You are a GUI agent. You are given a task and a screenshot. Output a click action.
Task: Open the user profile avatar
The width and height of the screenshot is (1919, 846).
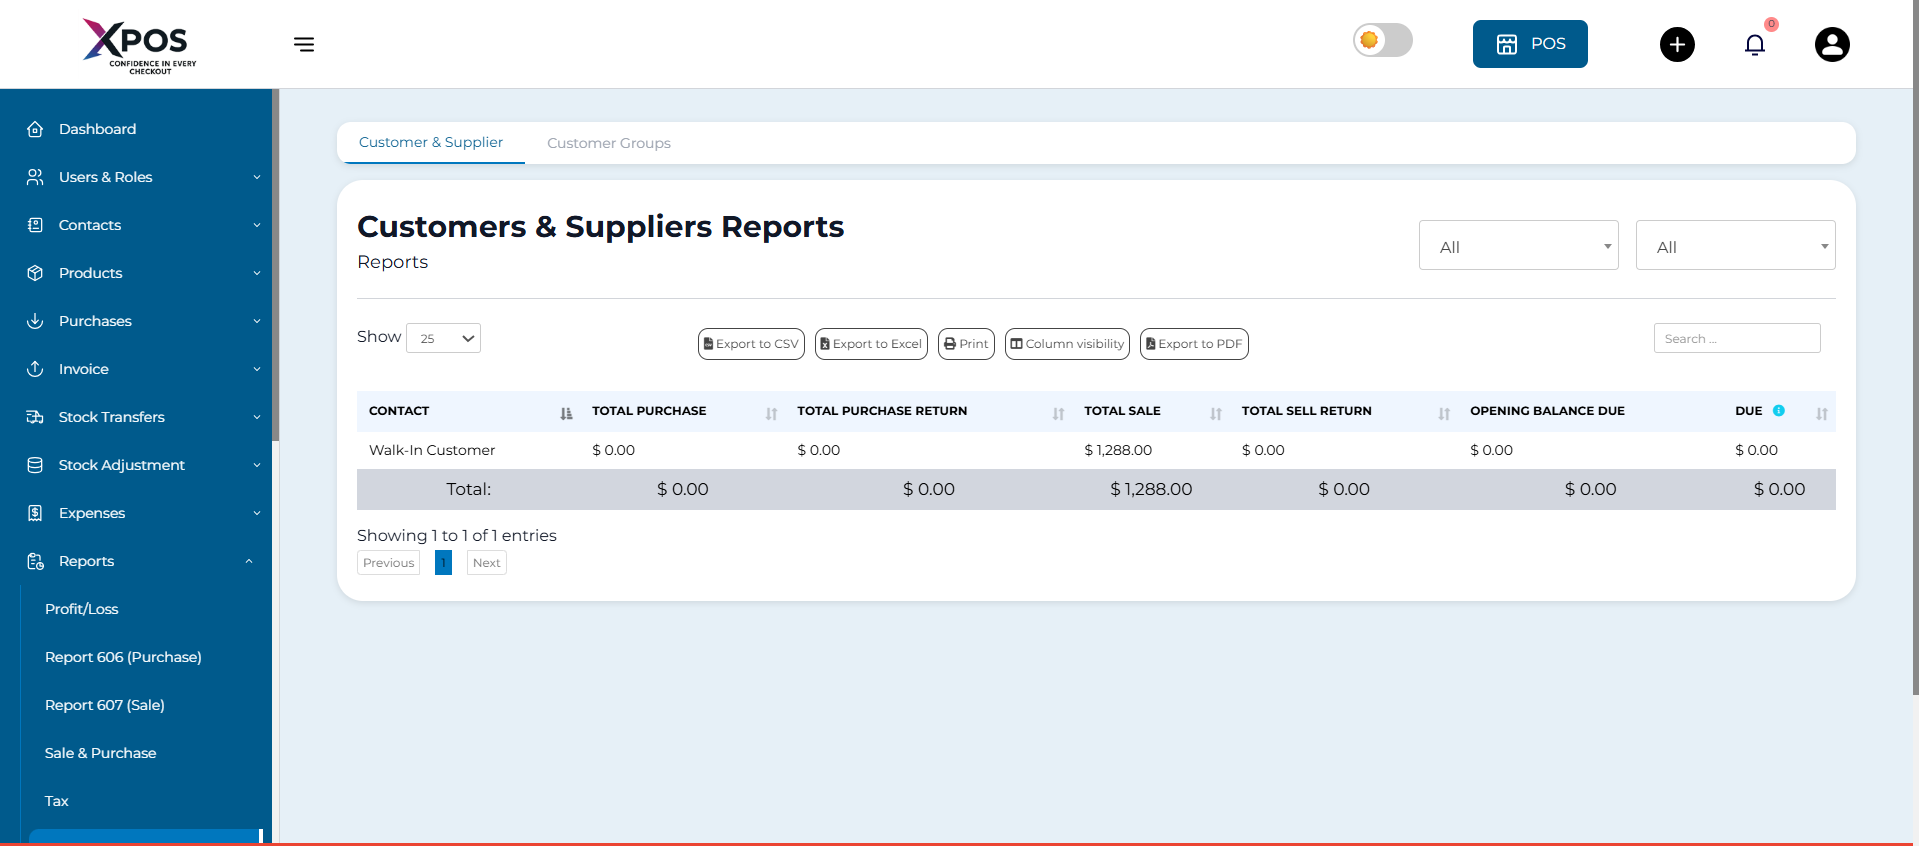click(x=1831, y=44)
